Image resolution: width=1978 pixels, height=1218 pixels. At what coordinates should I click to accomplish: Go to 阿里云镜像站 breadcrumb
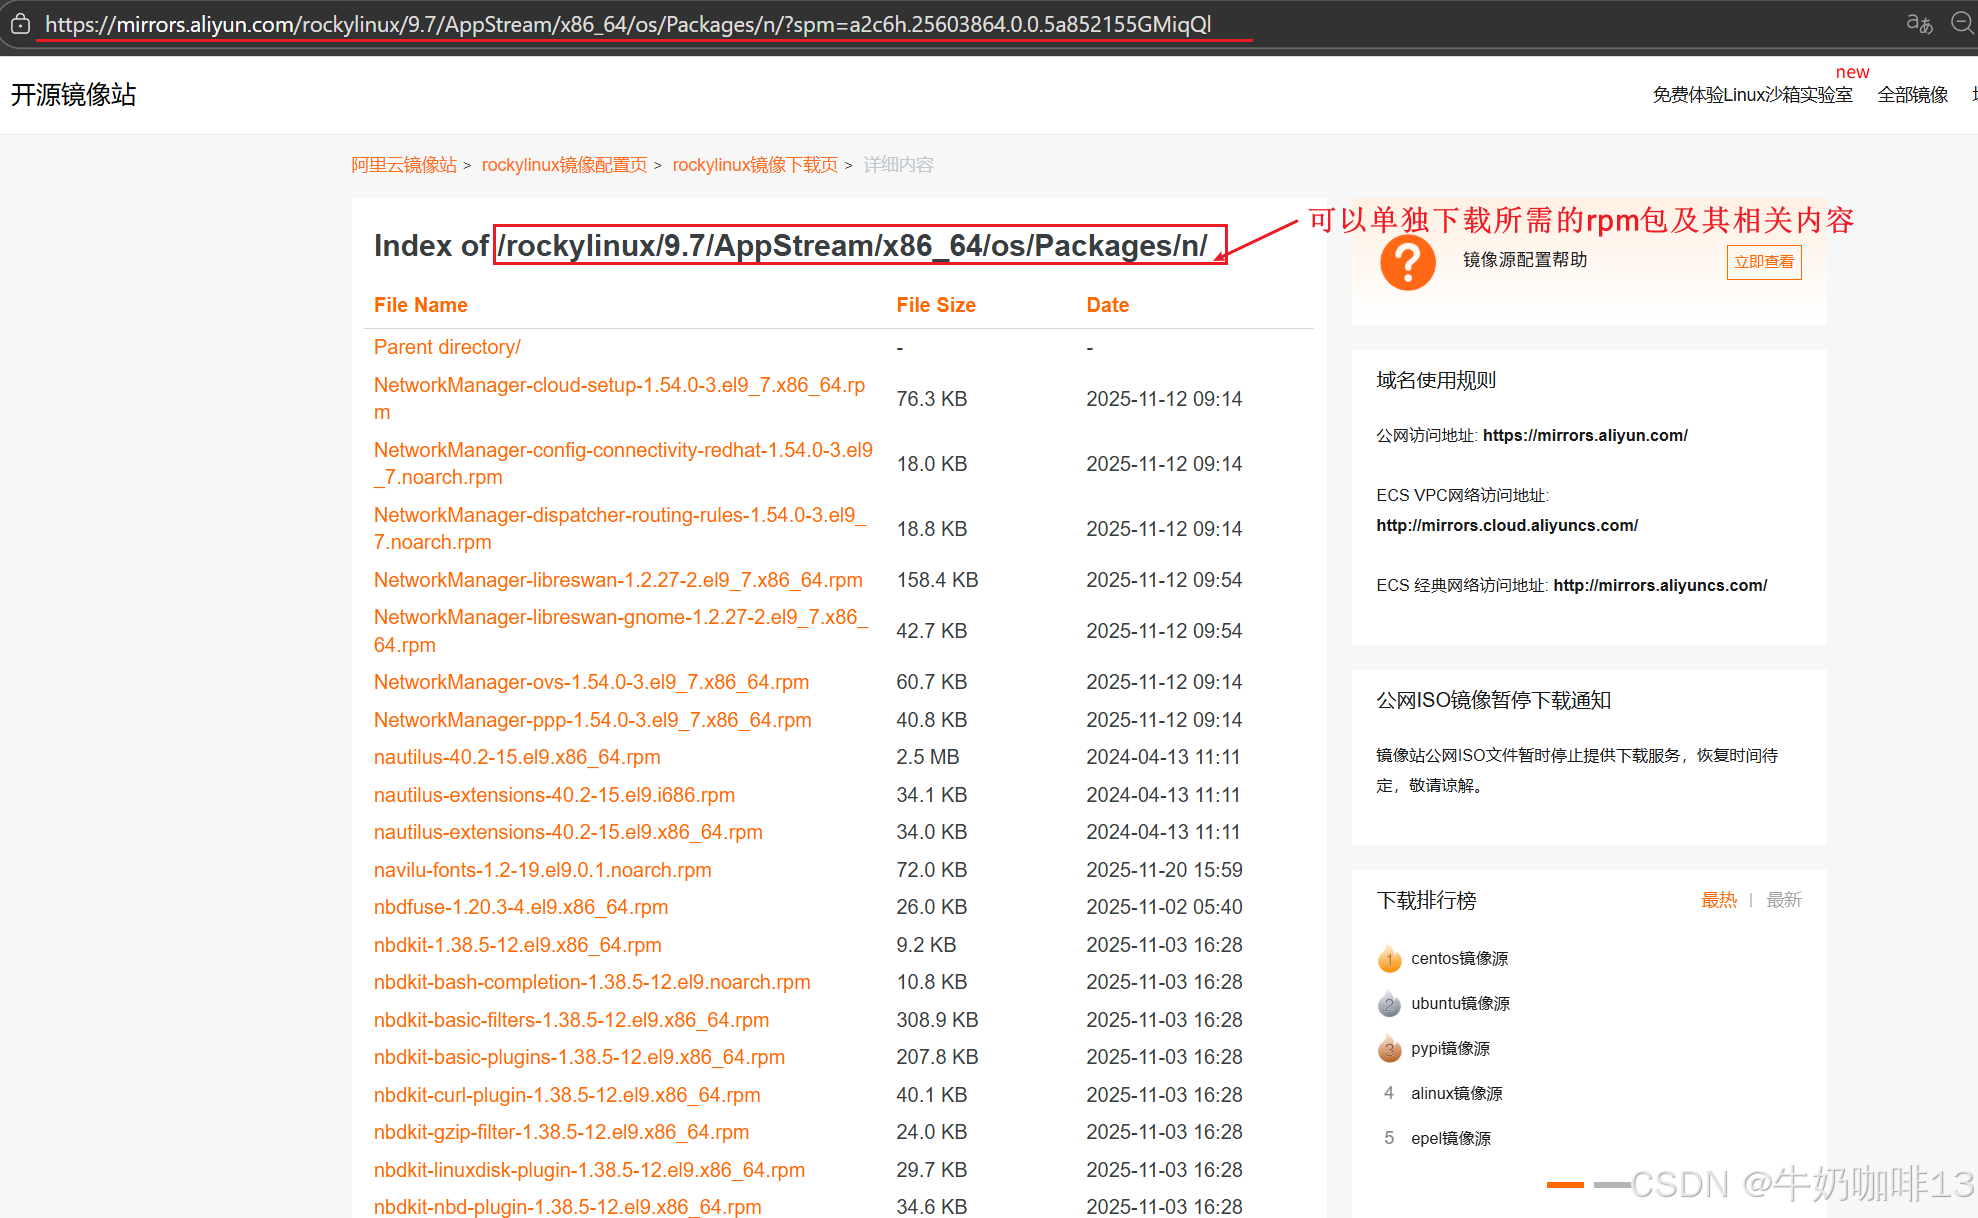(404, 165)
